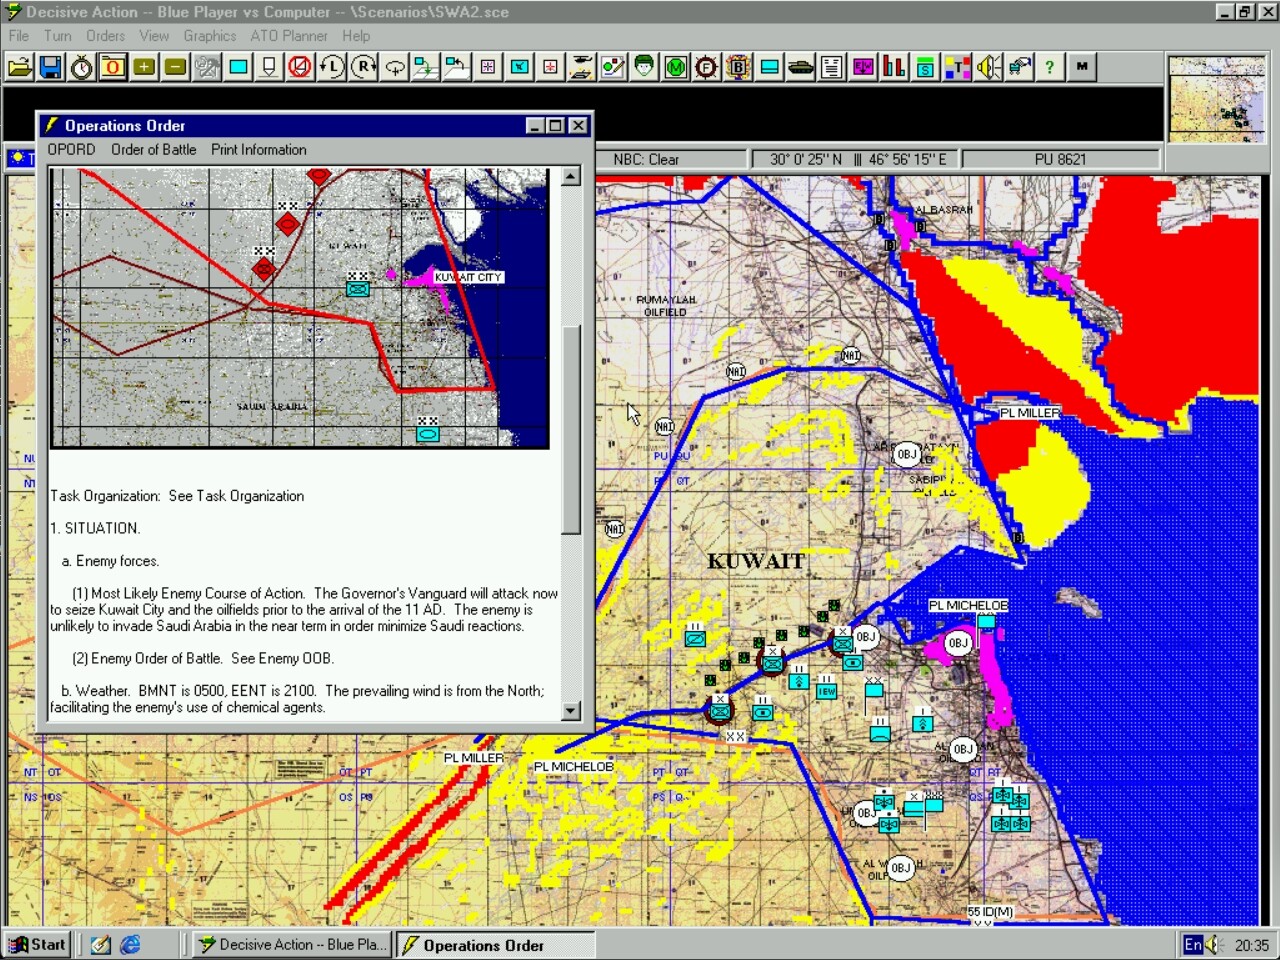Open the Order of Battle menu
This screenshot has width=1280, height=960.
click(x=153, y=150)
